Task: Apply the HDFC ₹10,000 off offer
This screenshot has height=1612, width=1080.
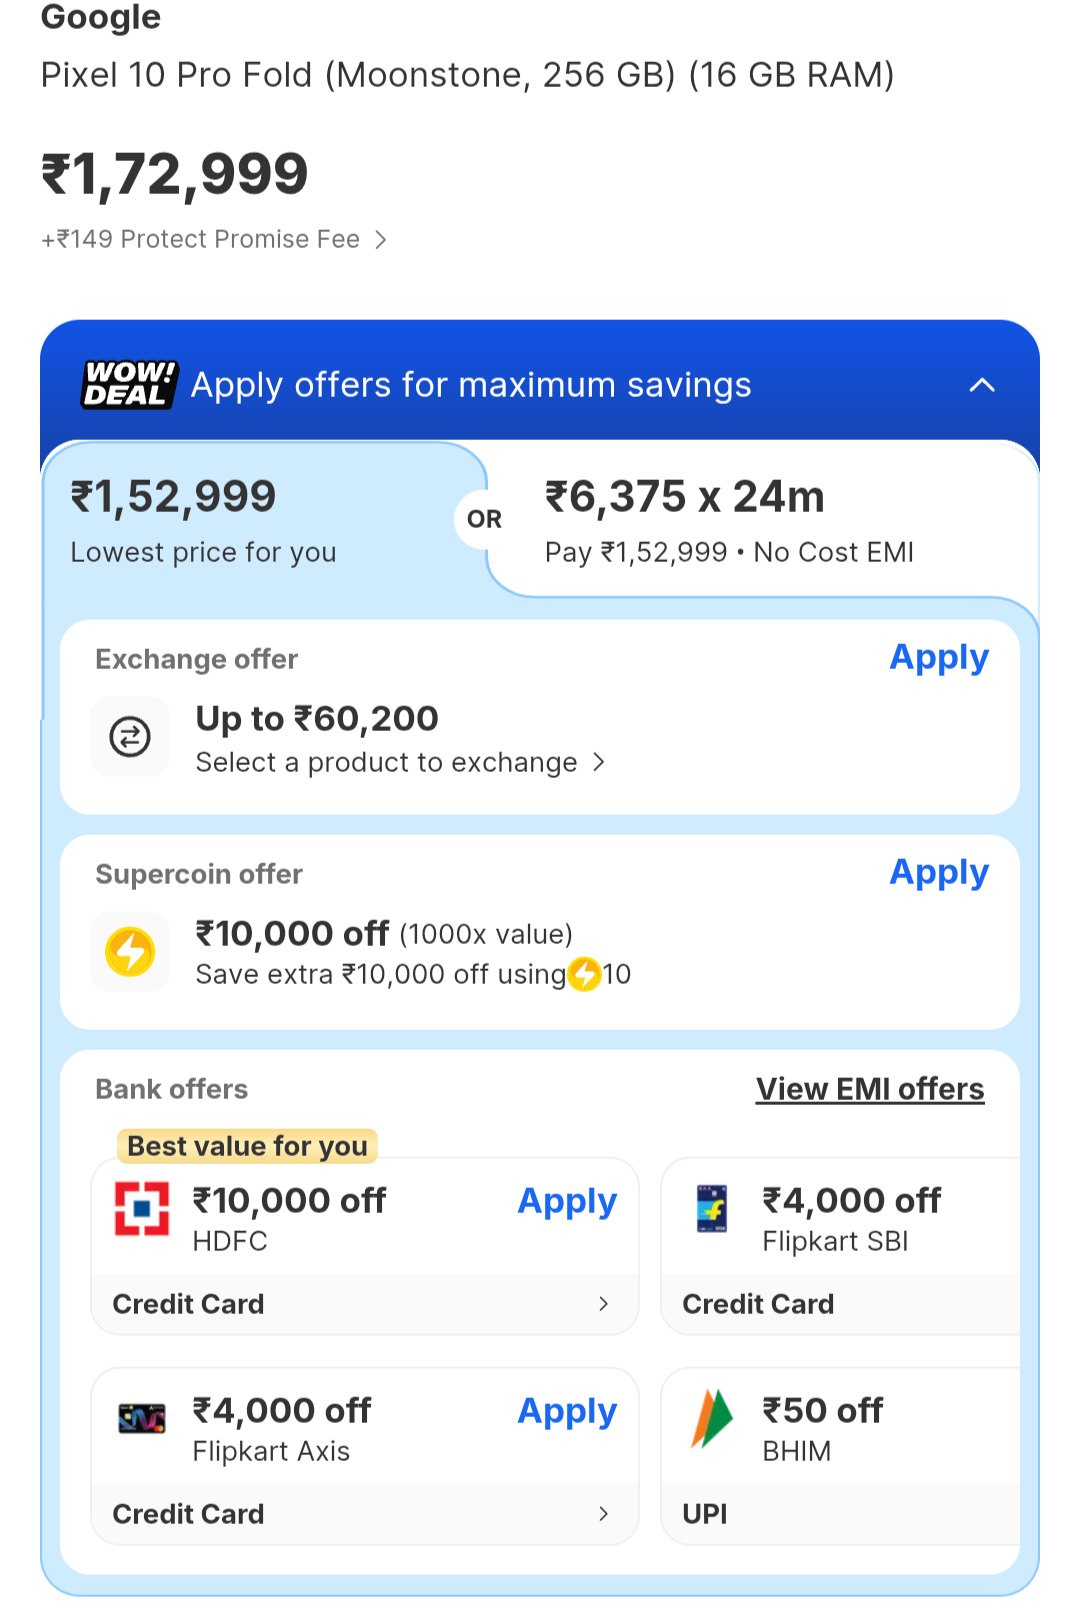Action: (x=567, y=1201)
